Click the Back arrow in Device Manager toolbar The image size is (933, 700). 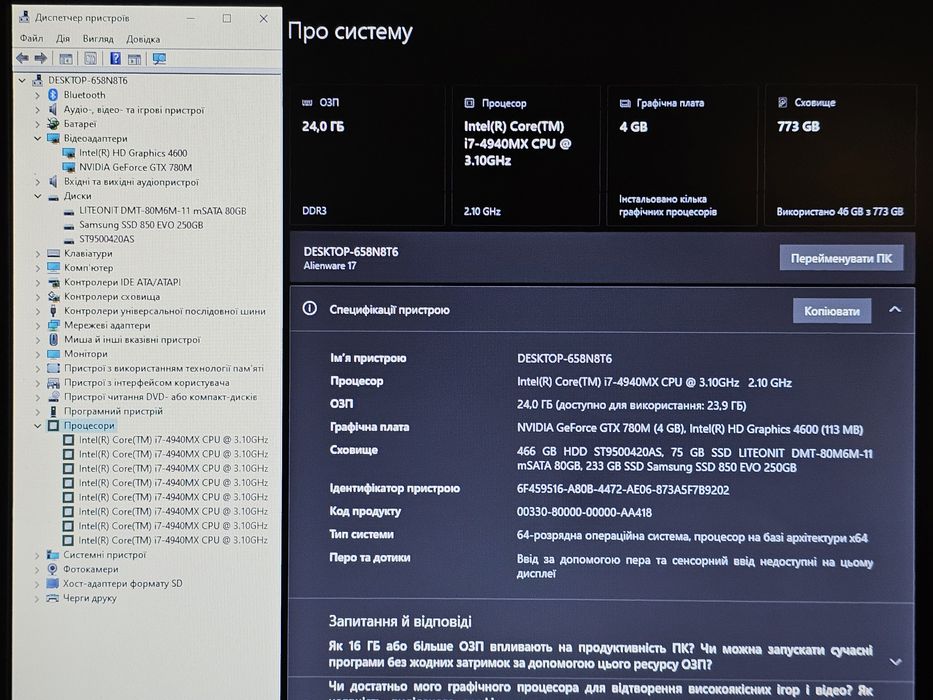click(23, 58)
